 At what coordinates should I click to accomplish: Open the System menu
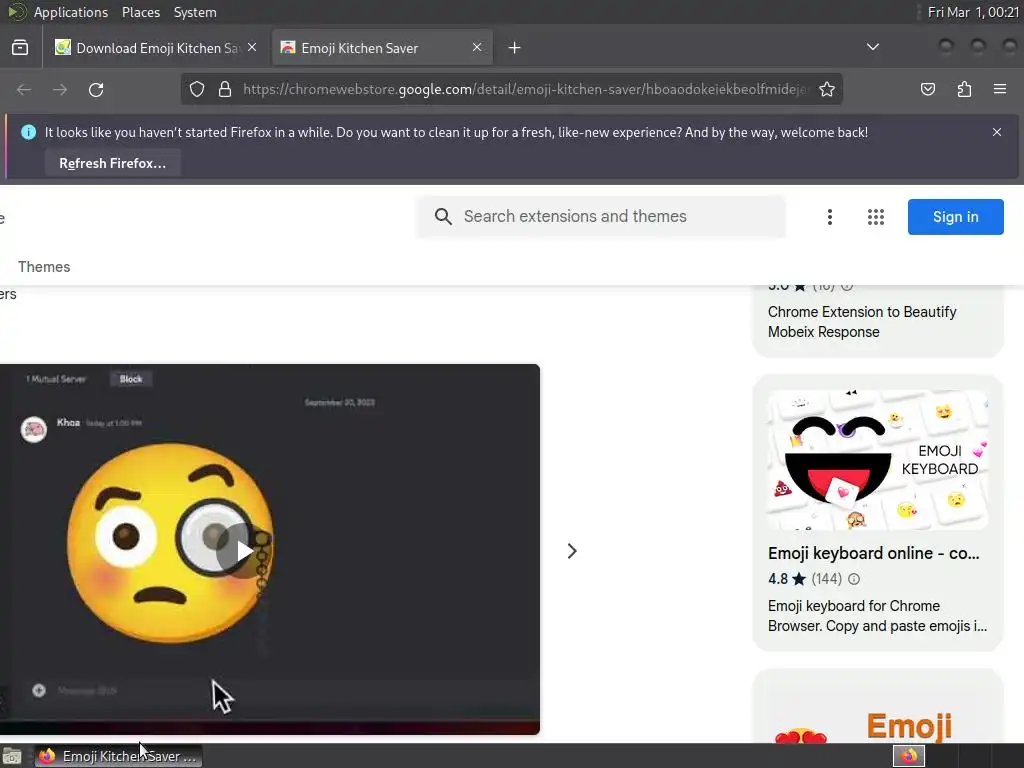tap(195, 12)
